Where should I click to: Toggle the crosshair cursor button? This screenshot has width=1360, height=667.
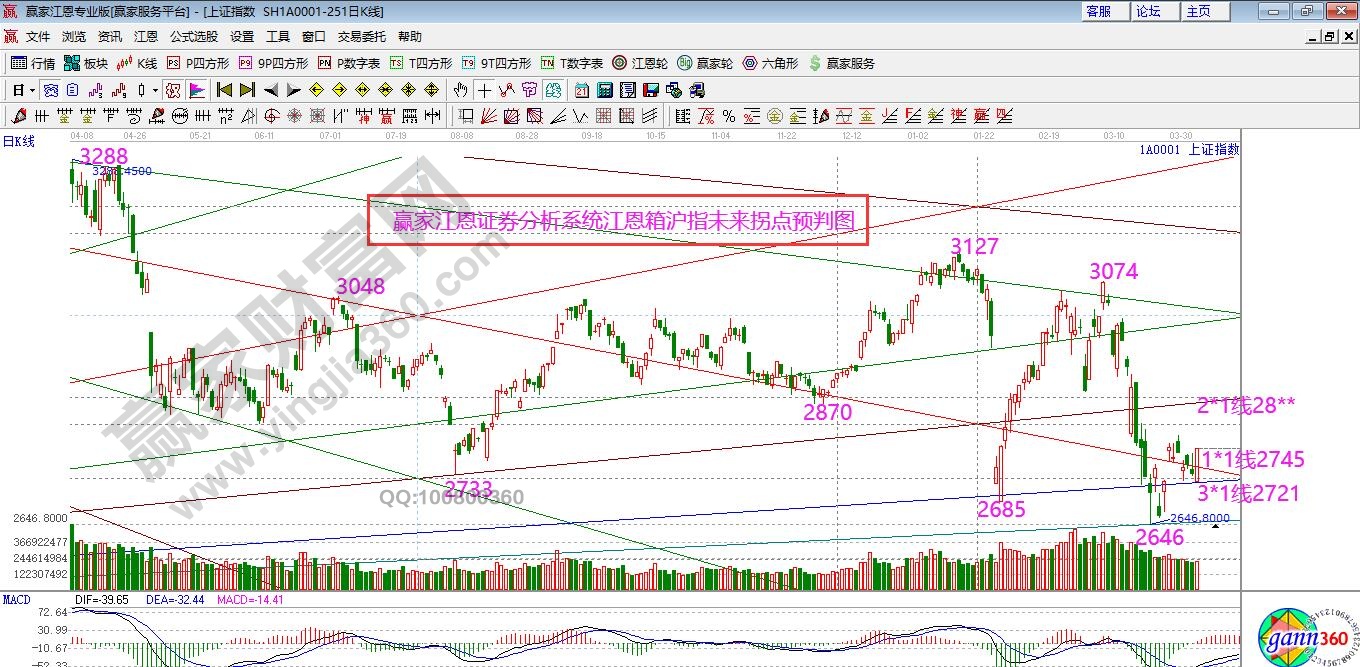[x=484, y=90]
